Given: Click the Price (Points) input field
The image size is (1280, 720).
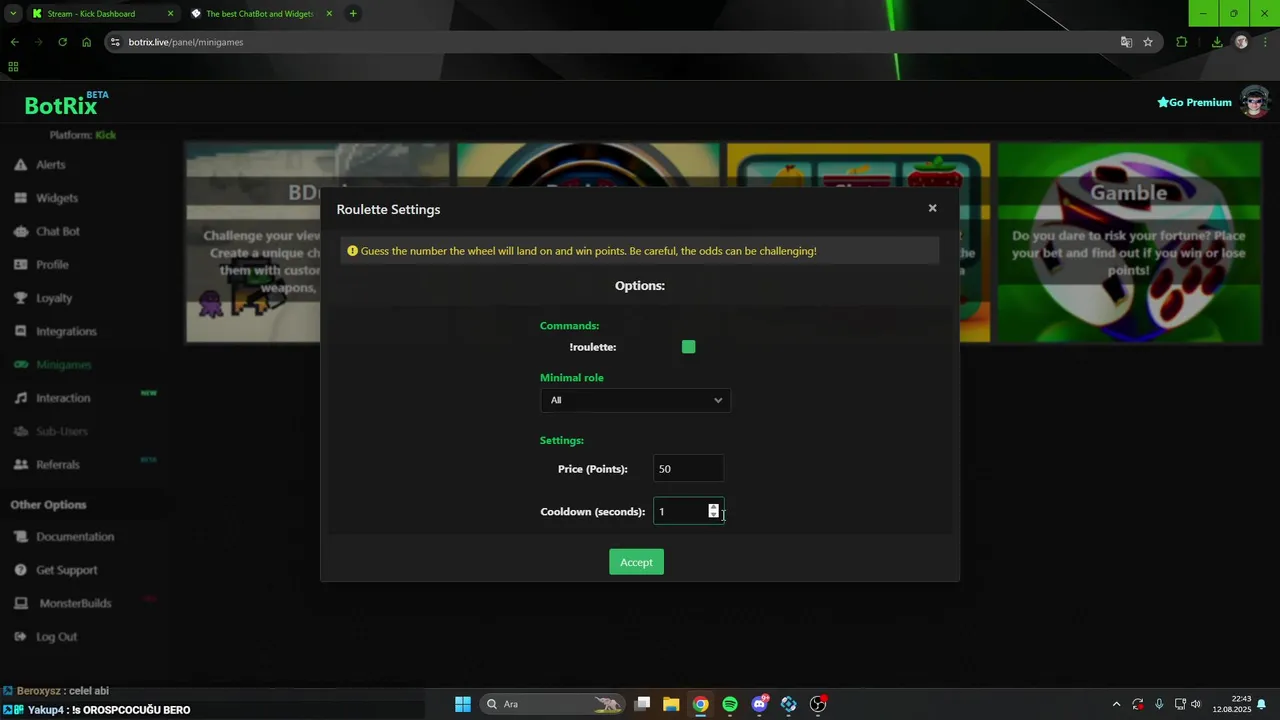Looking at the screenshot, I should tap(688, 469).
